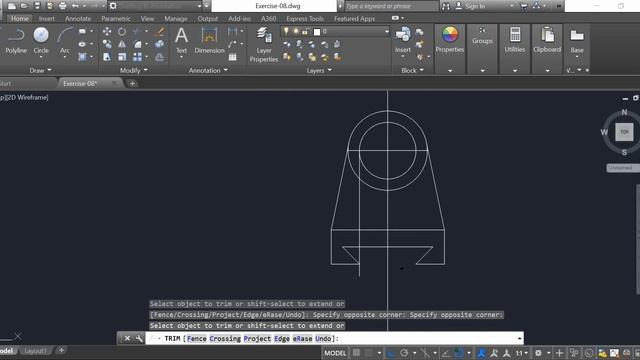Image resolution: width=640 pixels, height=360 pixels.
Task: Open annotation scale 1:1 dropdown
Action: click(521, 353)
